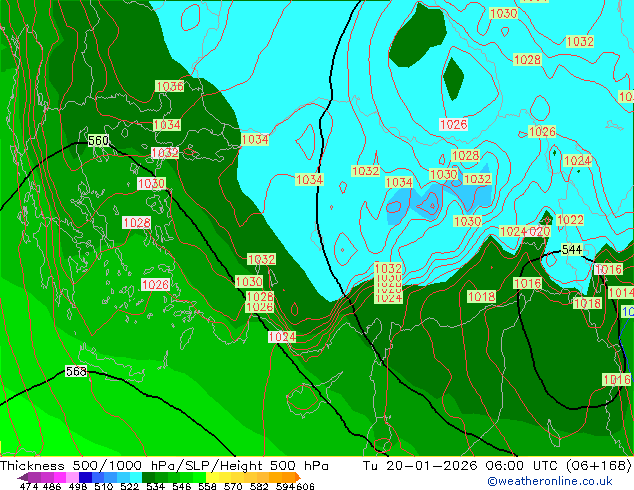Click the 510 legend value
Image resolution: width=634 pixels, height=490 pixels.
pyautogui.click(x=104, y=486)
